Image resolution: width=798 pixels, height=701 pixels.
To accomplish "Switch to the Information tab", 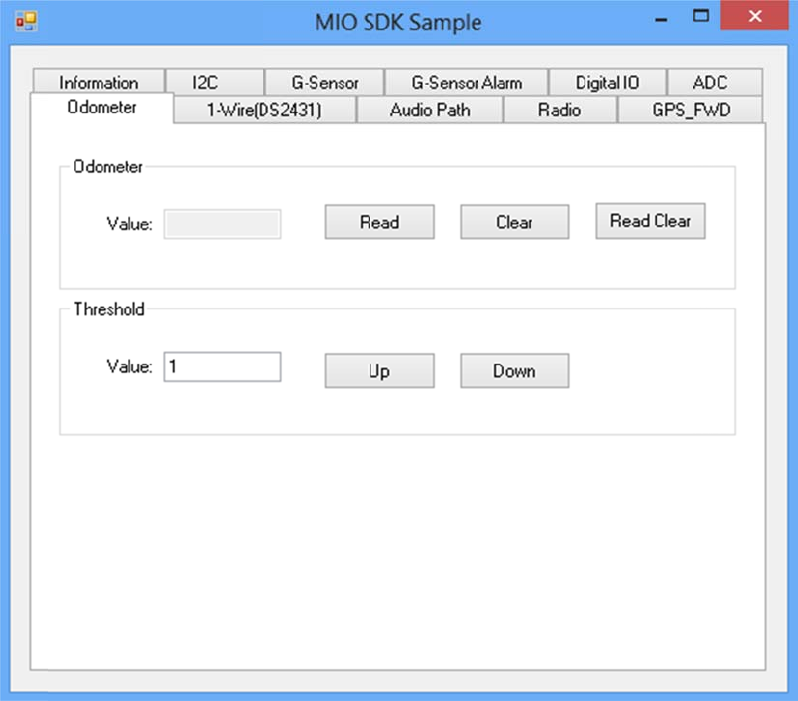I will (x=99, y=82).
